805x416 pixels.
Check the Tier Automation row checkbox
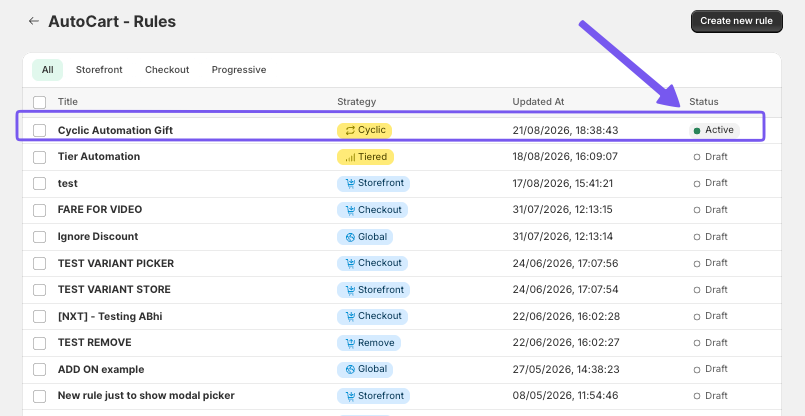click(40, 157)
